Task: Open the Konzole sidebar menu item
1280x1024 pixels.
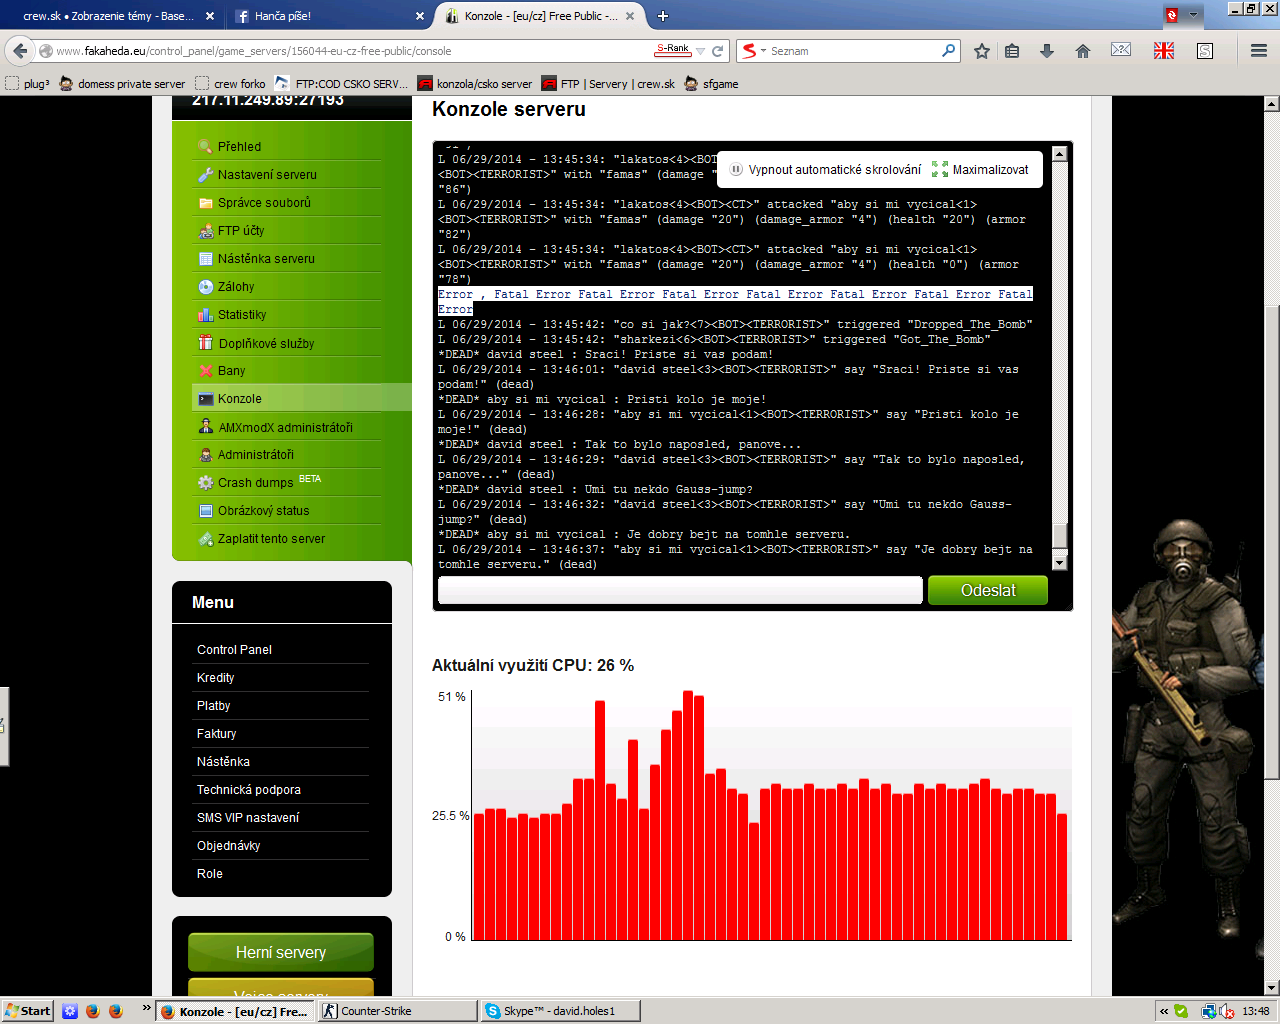Action: coord(240,399)
